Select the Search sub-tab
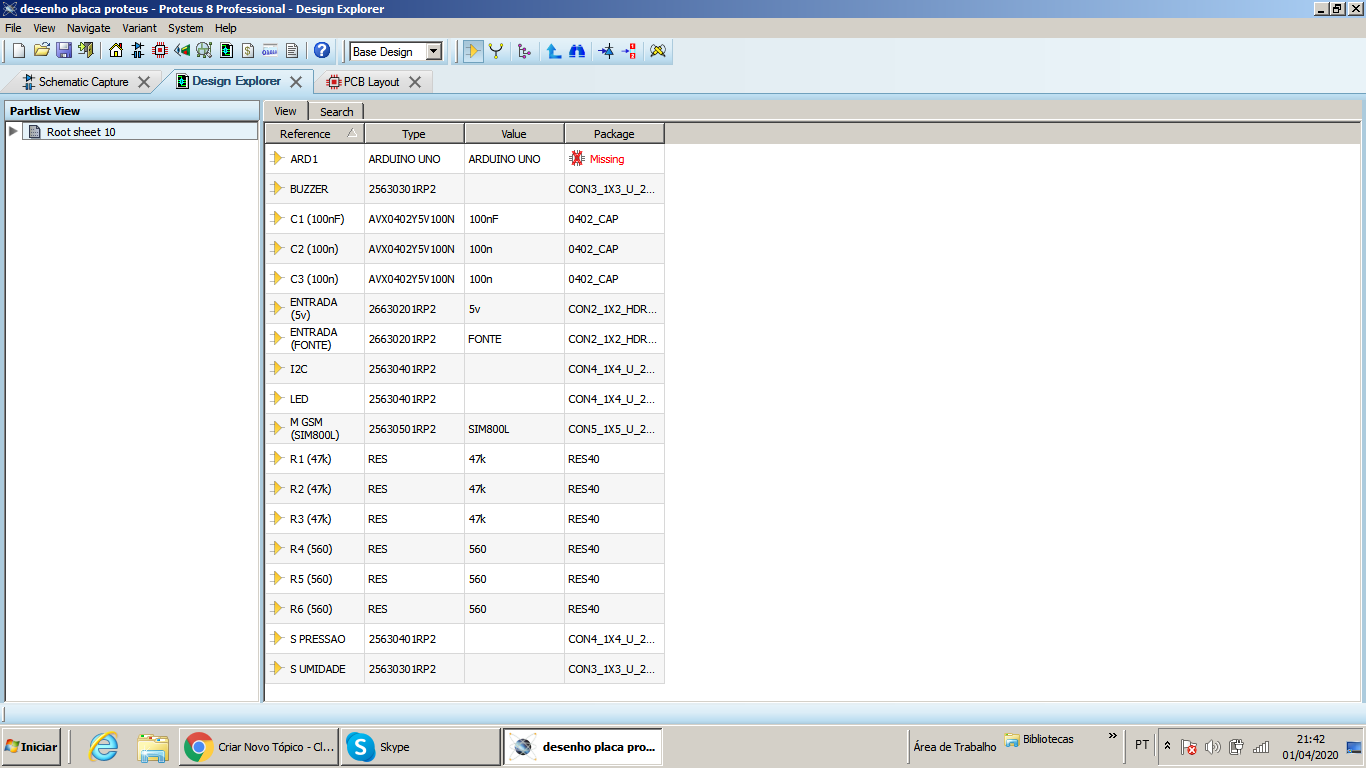The image size is (1366, 768). (337, 111)
